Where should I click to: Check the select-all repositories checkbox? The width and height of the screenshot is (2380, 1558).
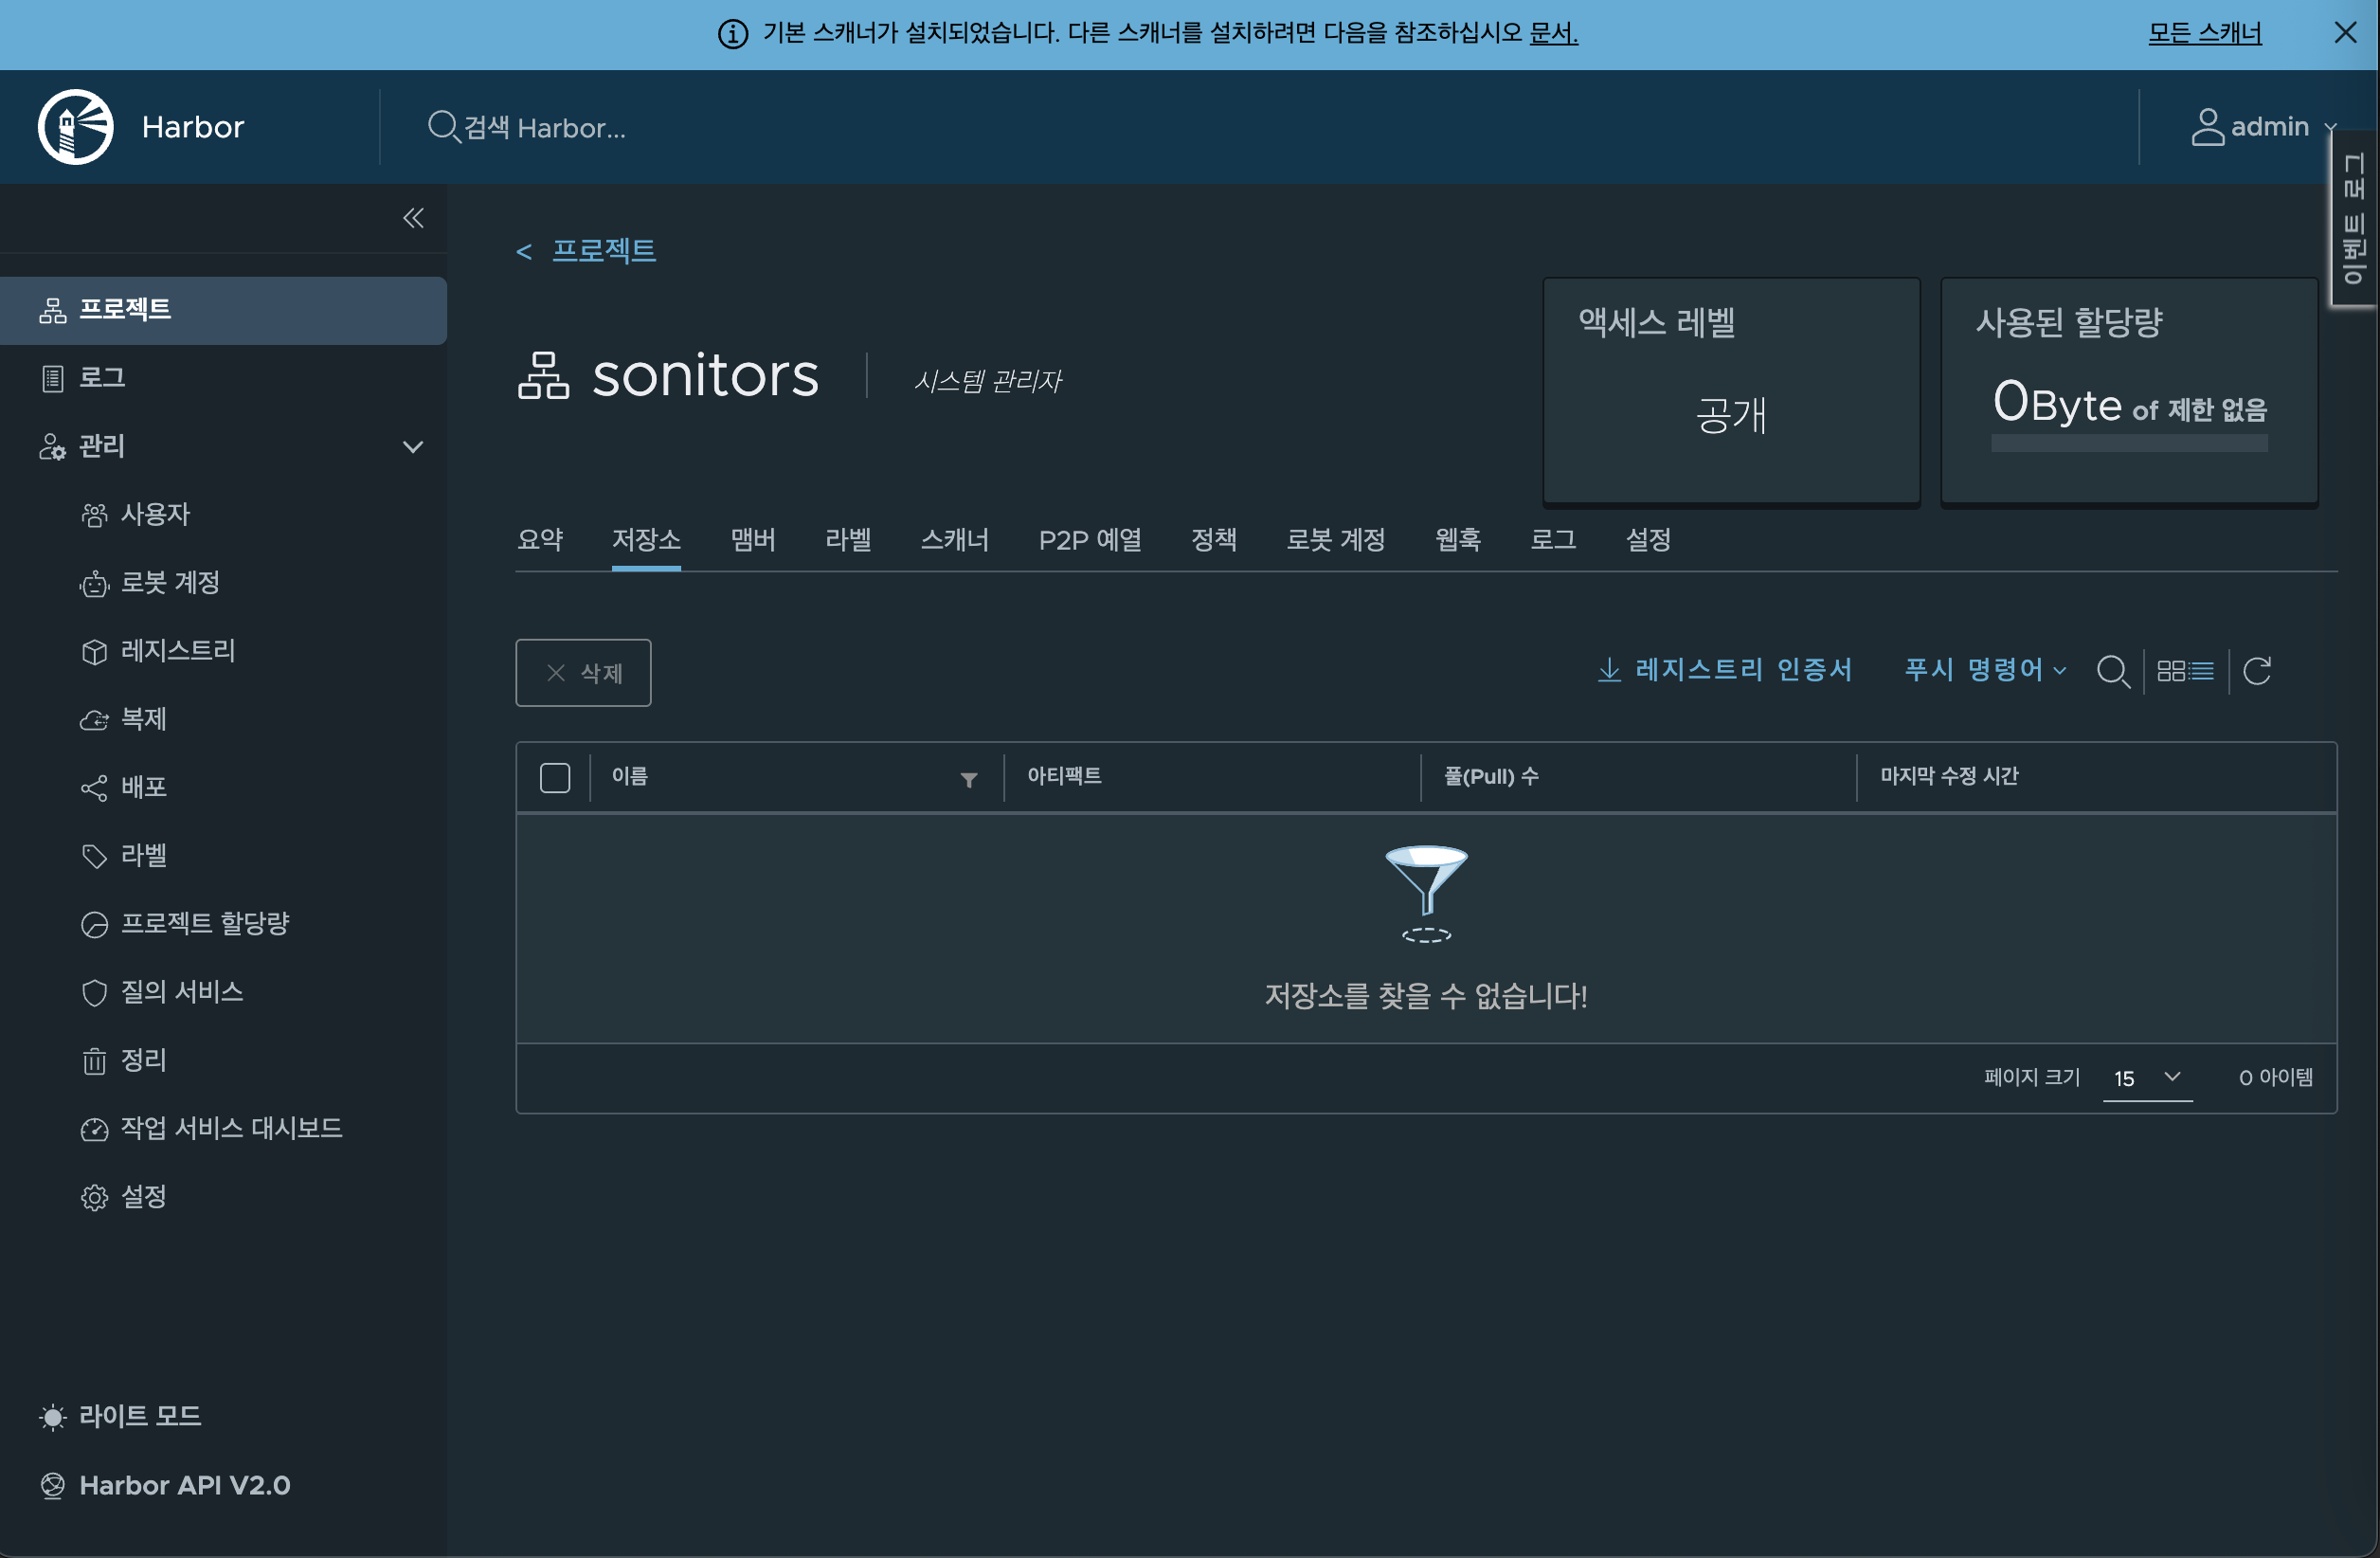(x=555, y=778)
